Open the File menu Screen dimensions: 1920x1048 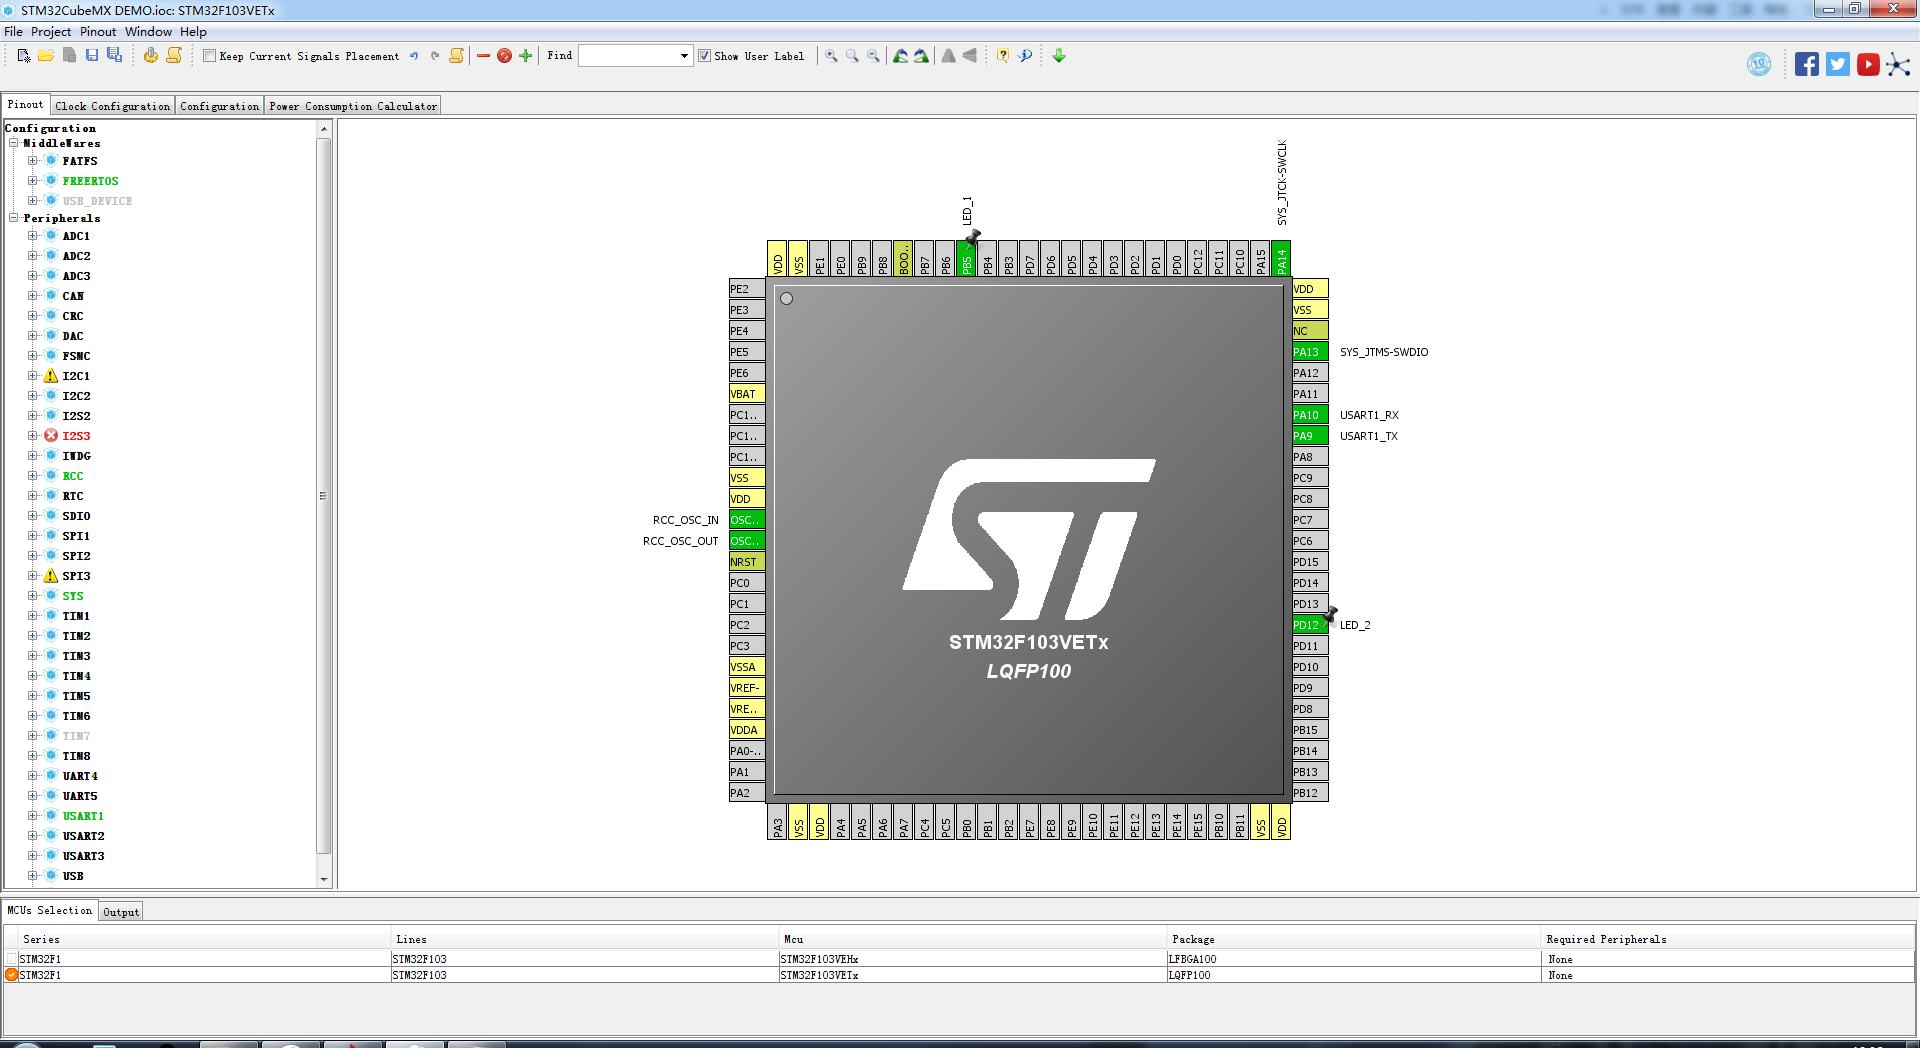[x=13, y=32]
